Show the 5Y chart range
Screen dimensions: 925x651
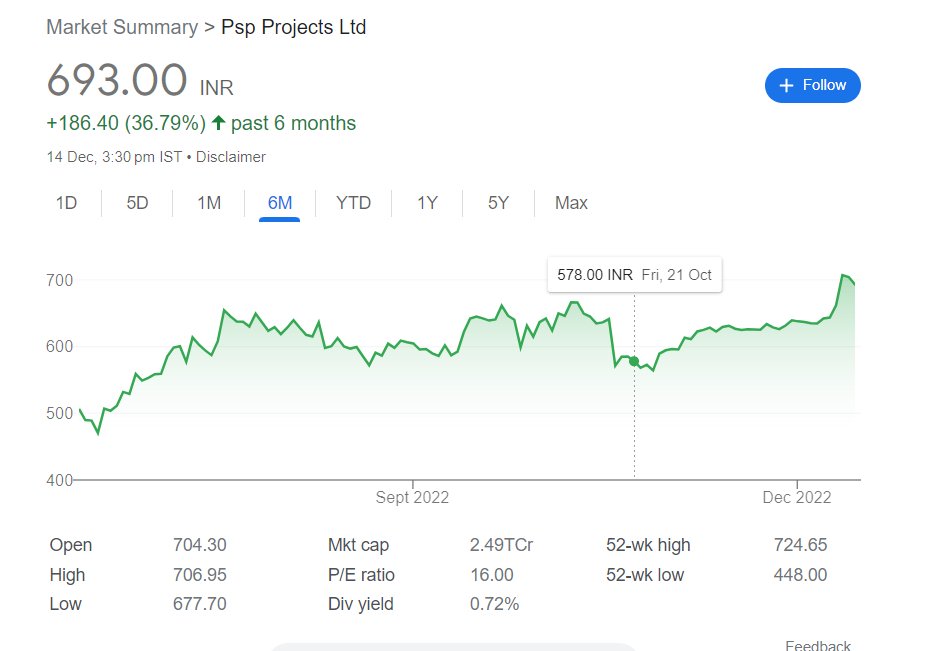click(498, 203)
